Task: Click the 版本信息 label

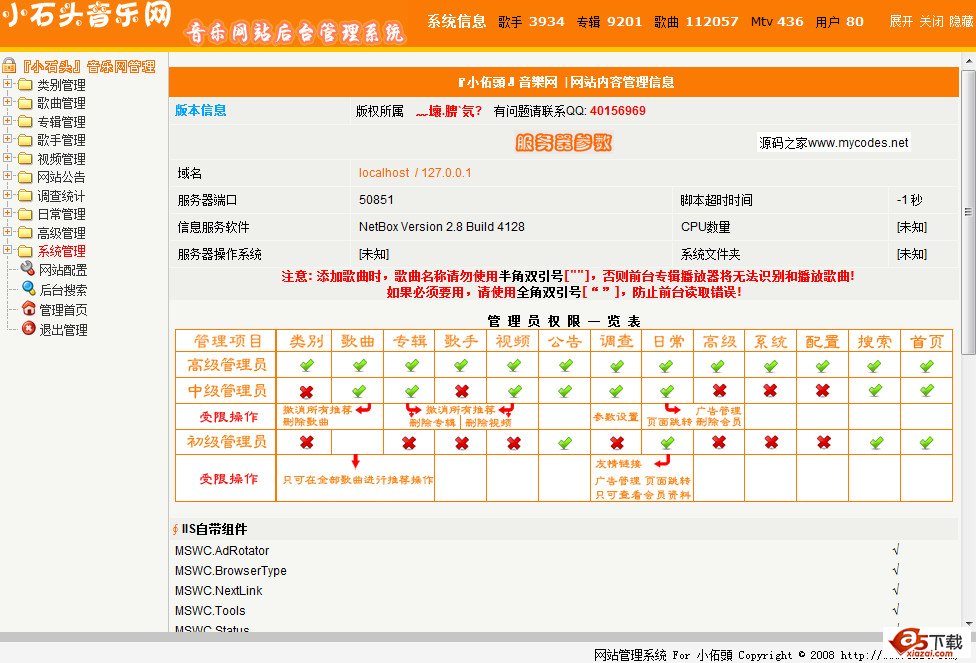Action: (x=200, y=111)
